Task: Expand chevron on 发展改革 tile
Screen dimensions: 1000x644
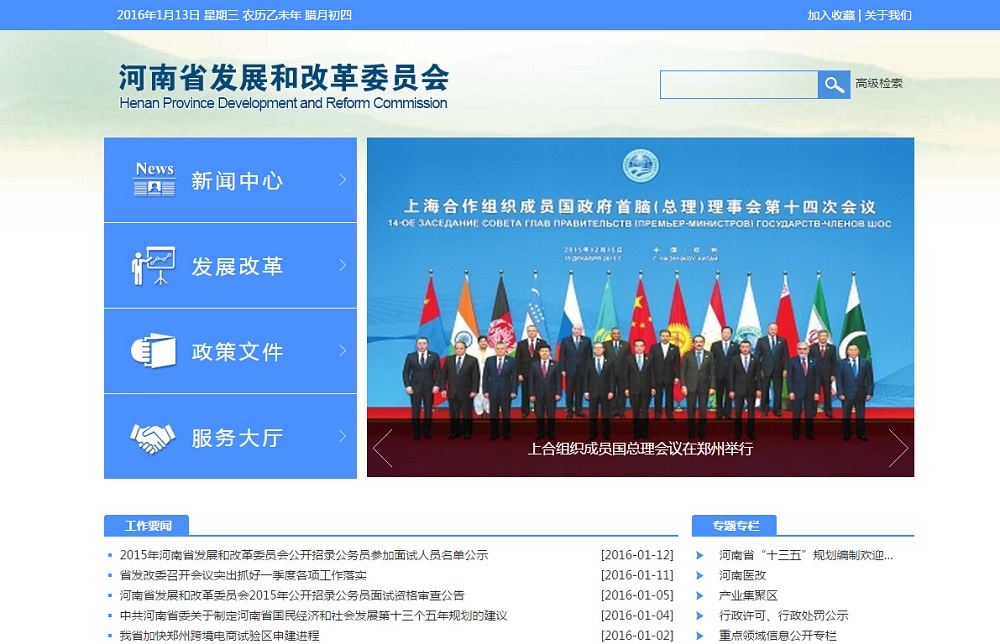Action: pos(342,265)
